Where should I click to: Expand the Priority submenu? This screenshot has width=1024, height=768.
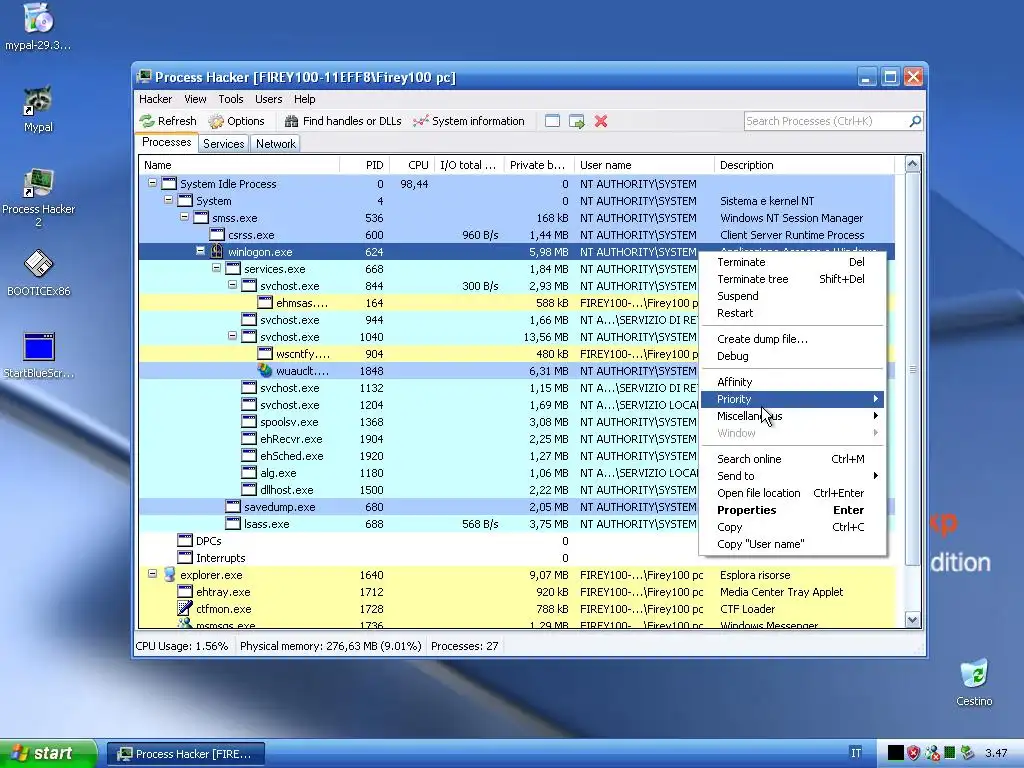pos(792,399)
